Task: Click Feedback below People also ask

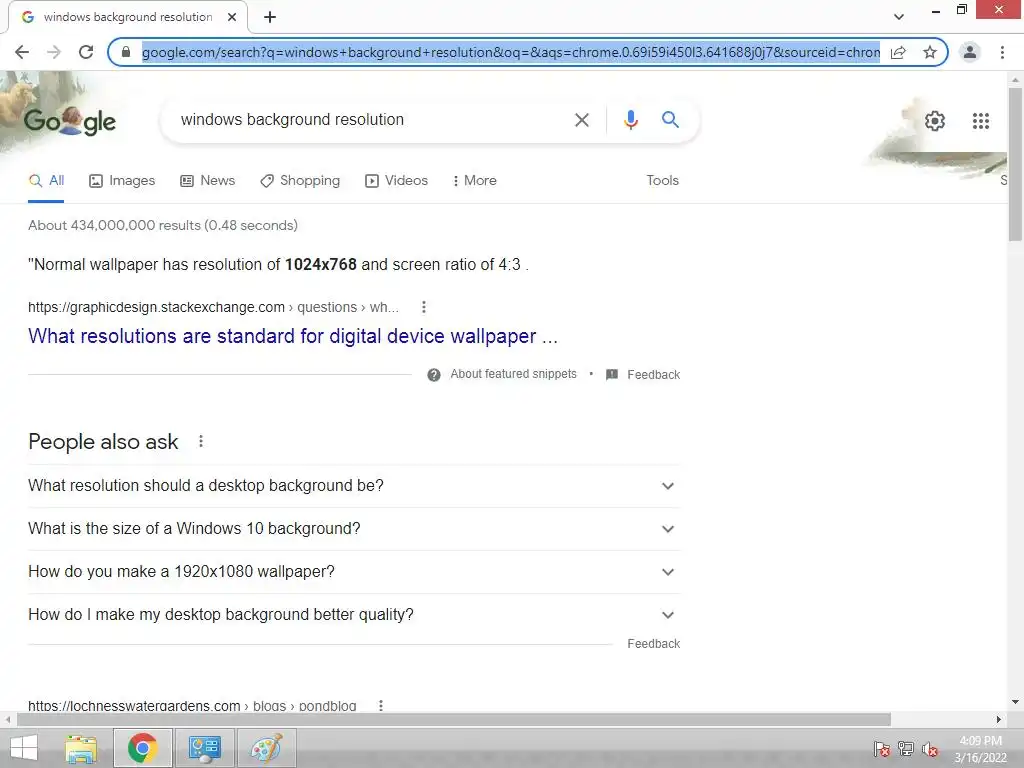Action: coord(654,644)
